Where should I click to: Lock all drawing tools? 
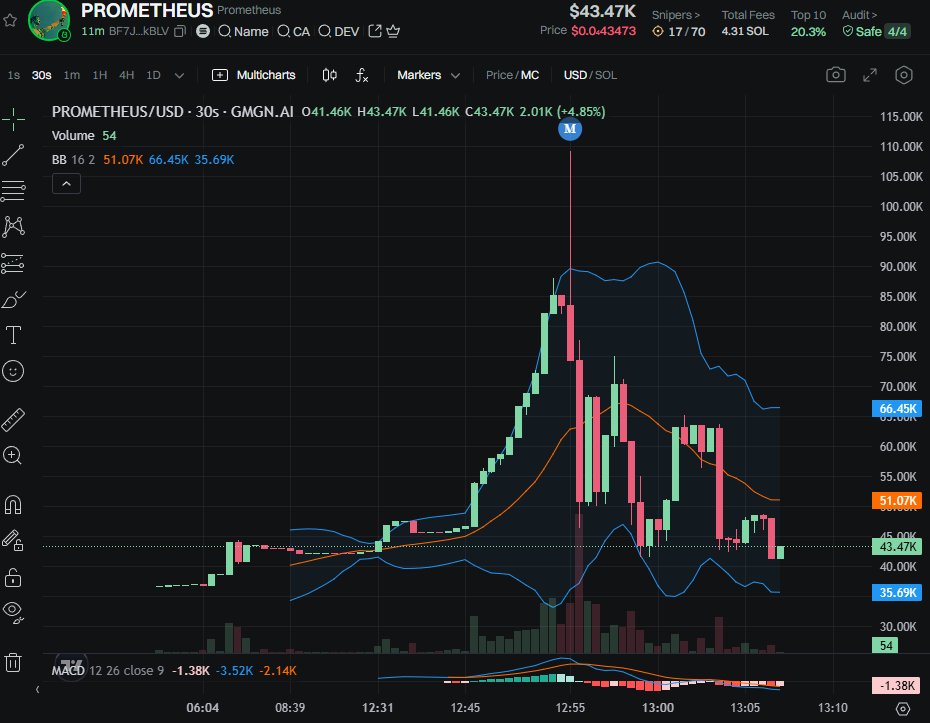[x=13, y=577]
